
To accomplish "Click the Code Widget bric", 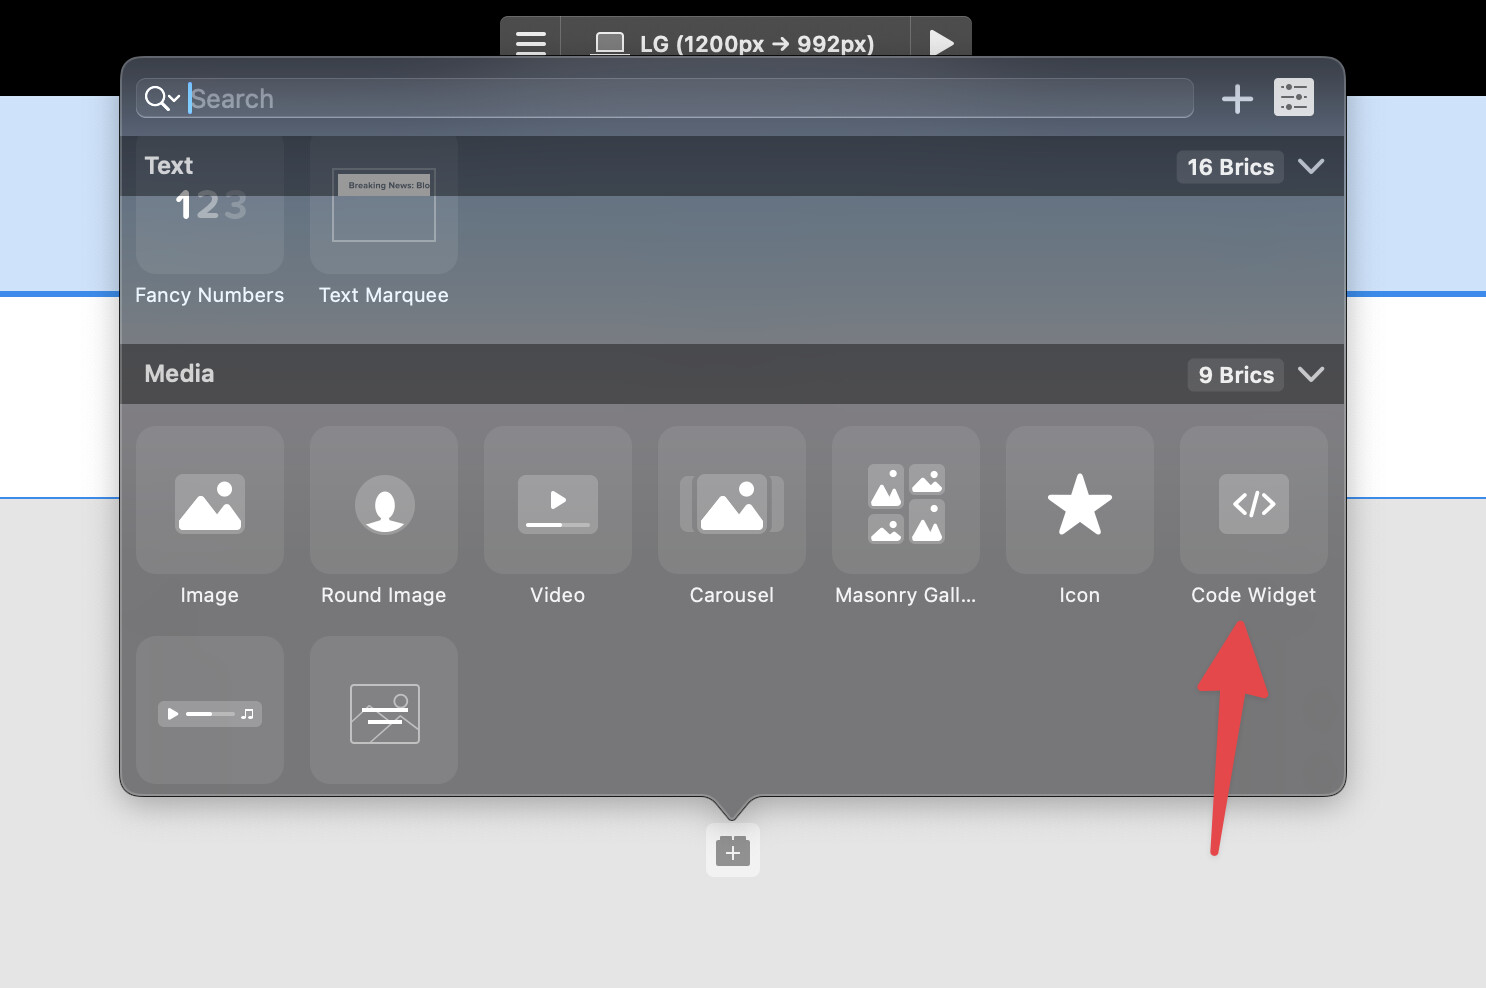I will 1254,501.
